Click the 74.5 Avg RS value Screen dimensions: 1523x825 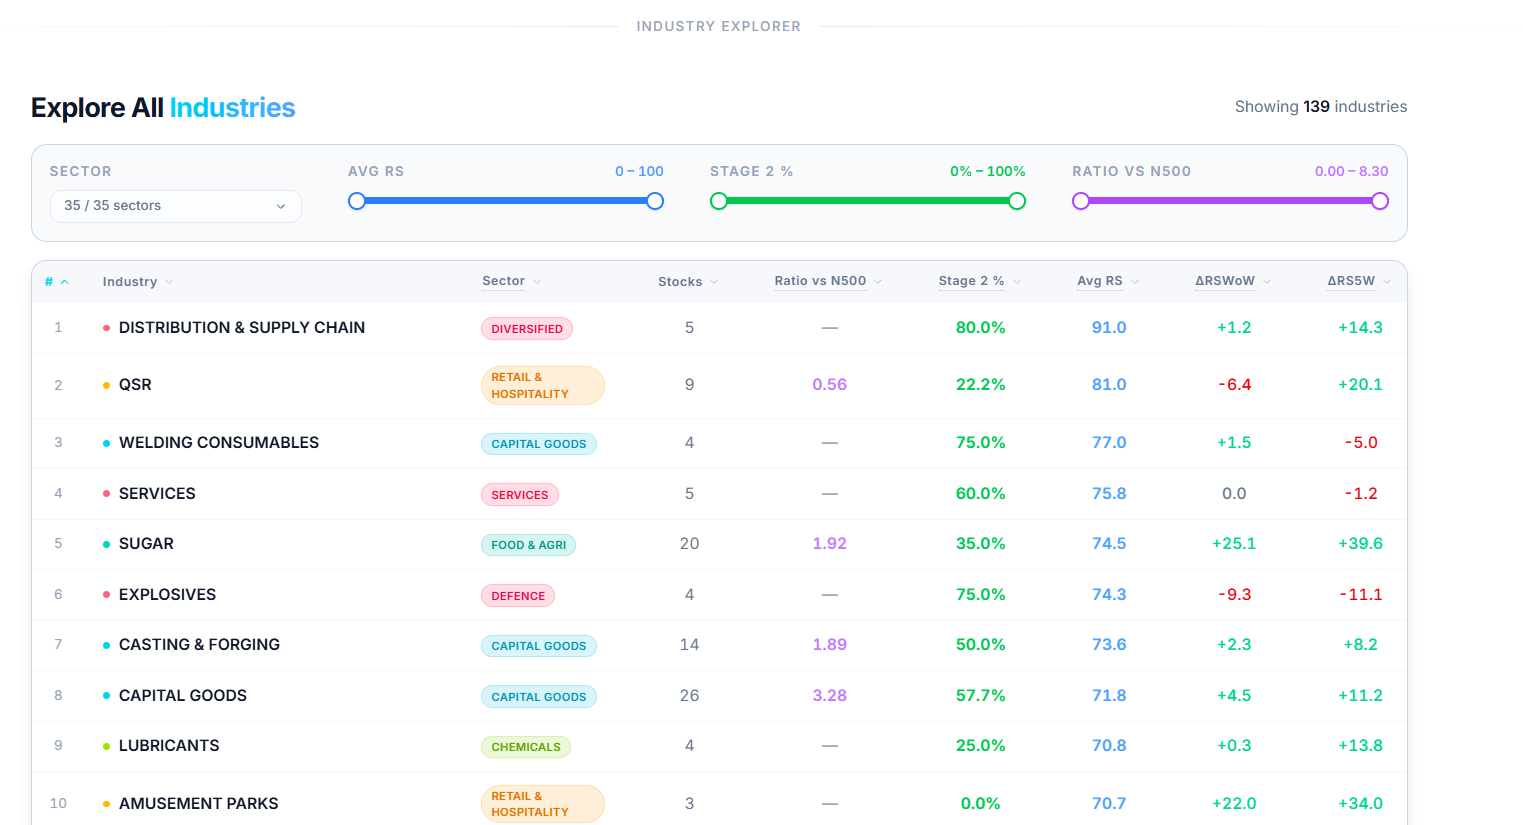coord(1109,544)
